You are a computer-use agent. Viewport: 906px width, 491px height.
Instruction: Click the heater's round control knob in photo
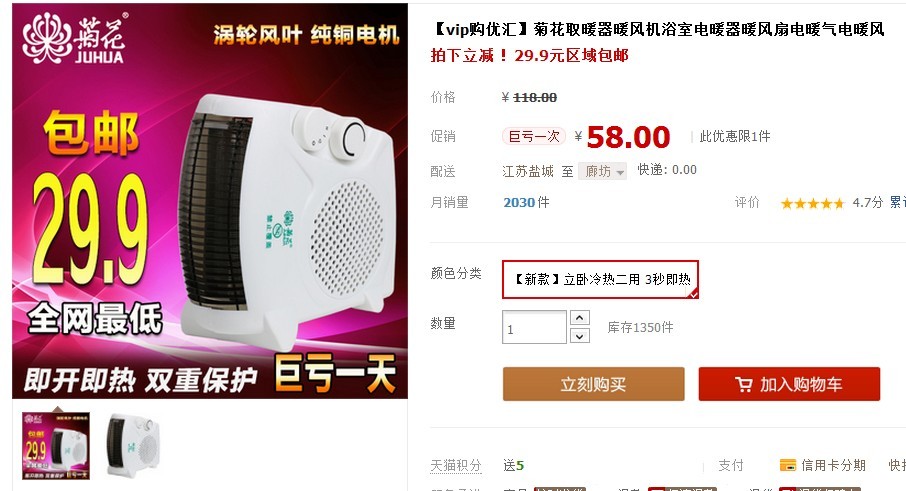click(354, 137)
